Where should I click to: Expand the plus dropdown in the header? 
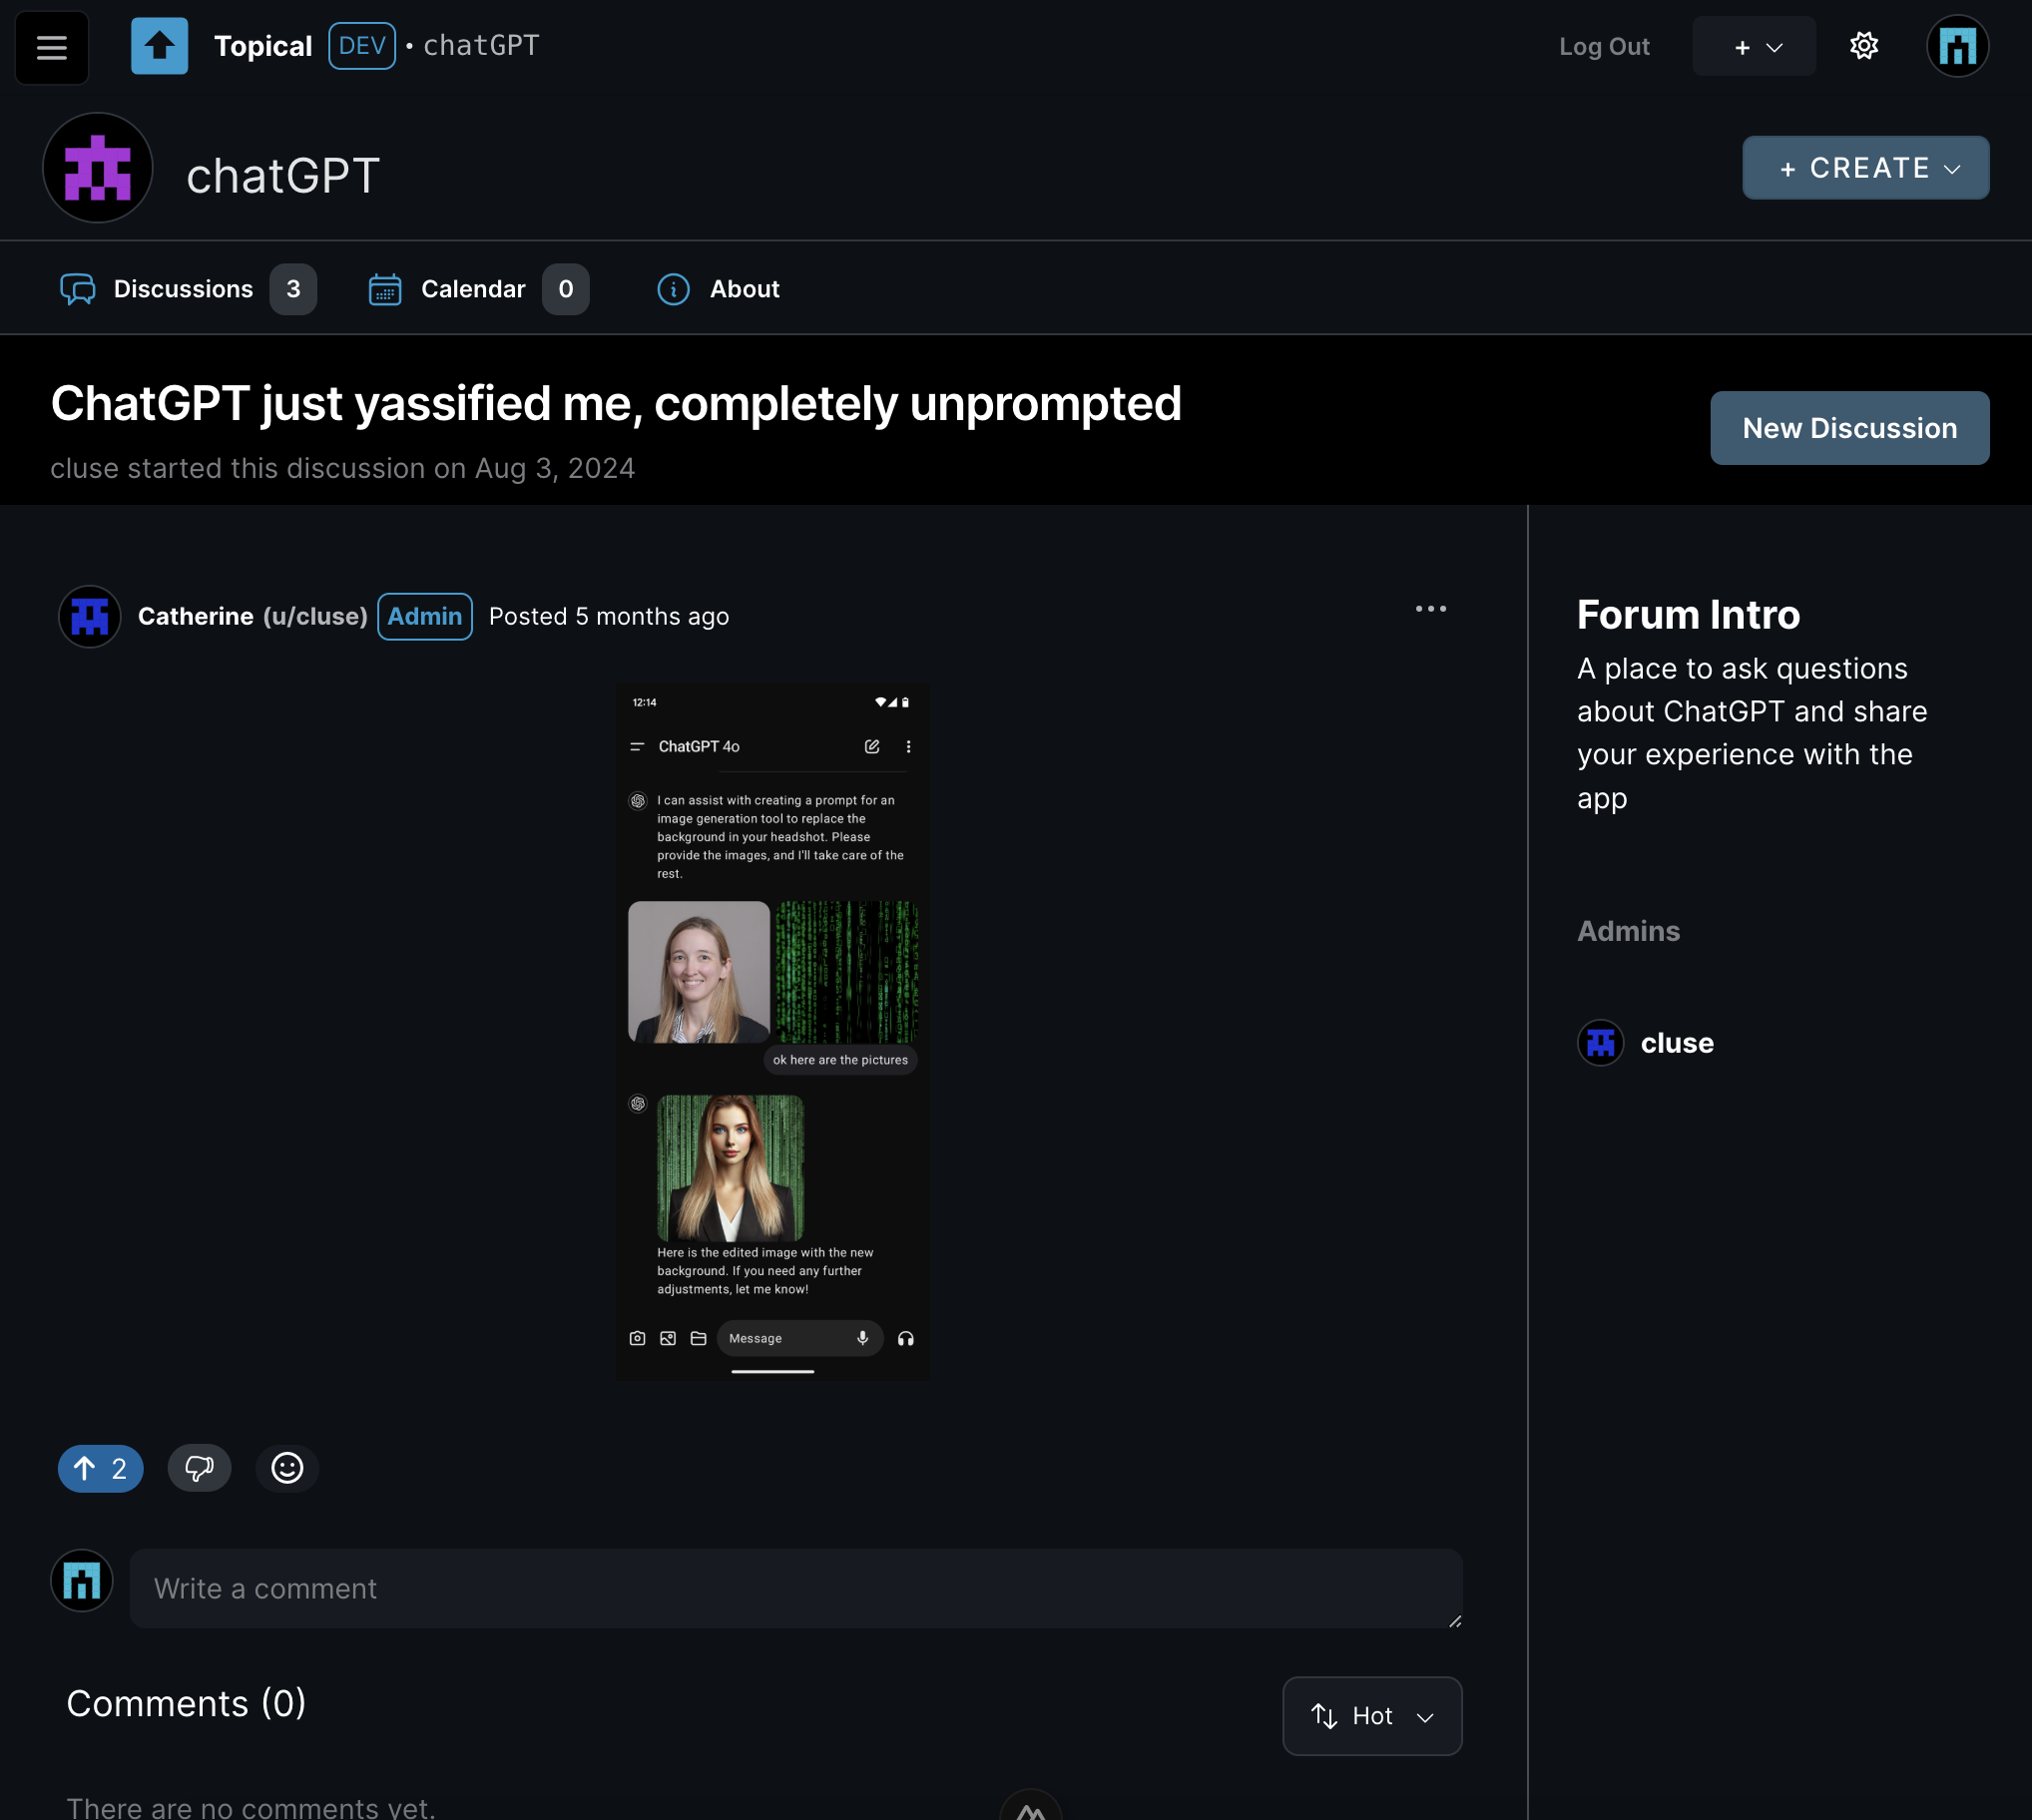pos(1753,46)
